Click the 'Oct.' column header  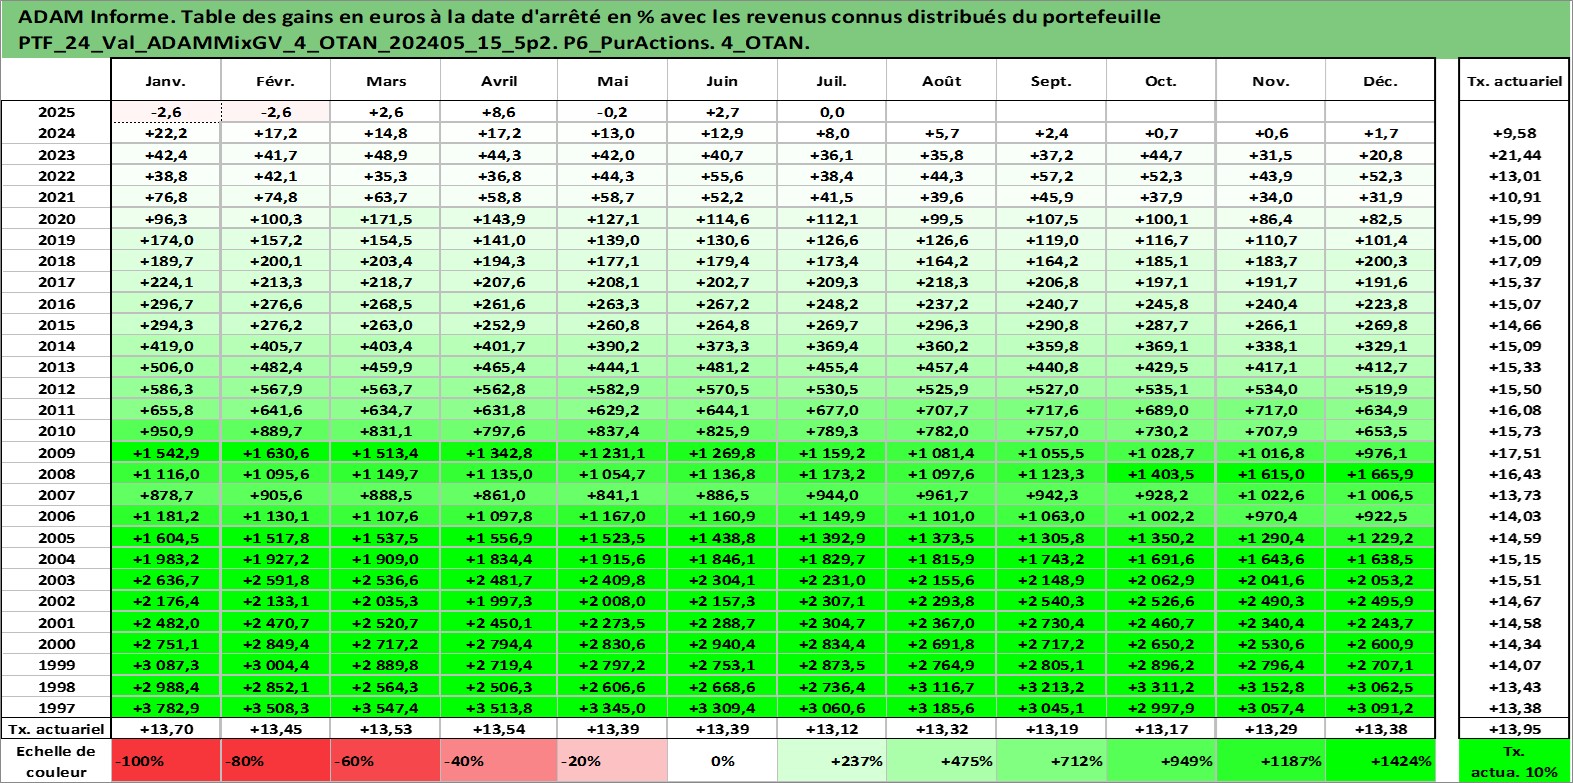[x=1161, y=81]
